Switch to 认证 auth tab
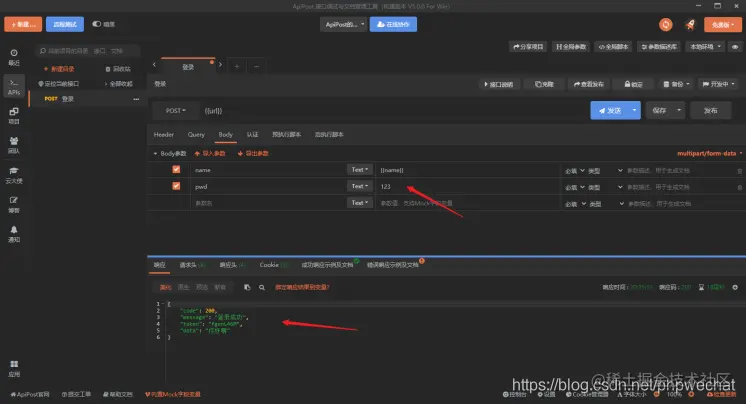The width and height of the screenshot is (746, 404). pyautogui.click(x=252, y=135)
